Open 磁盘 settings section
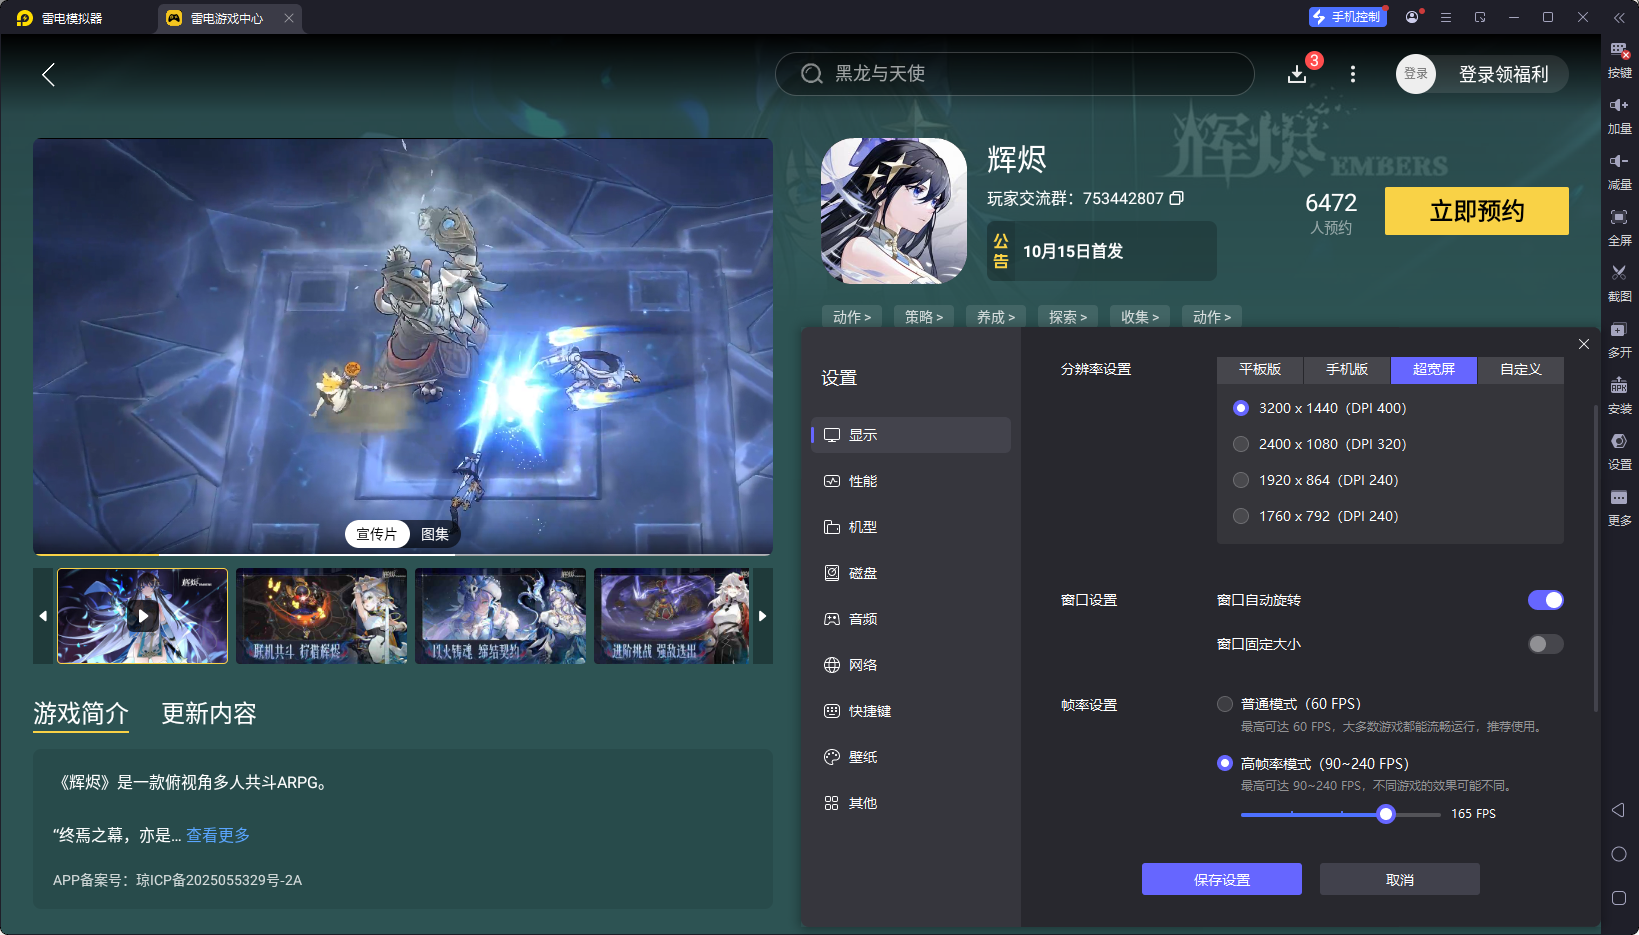 point(911,573)
